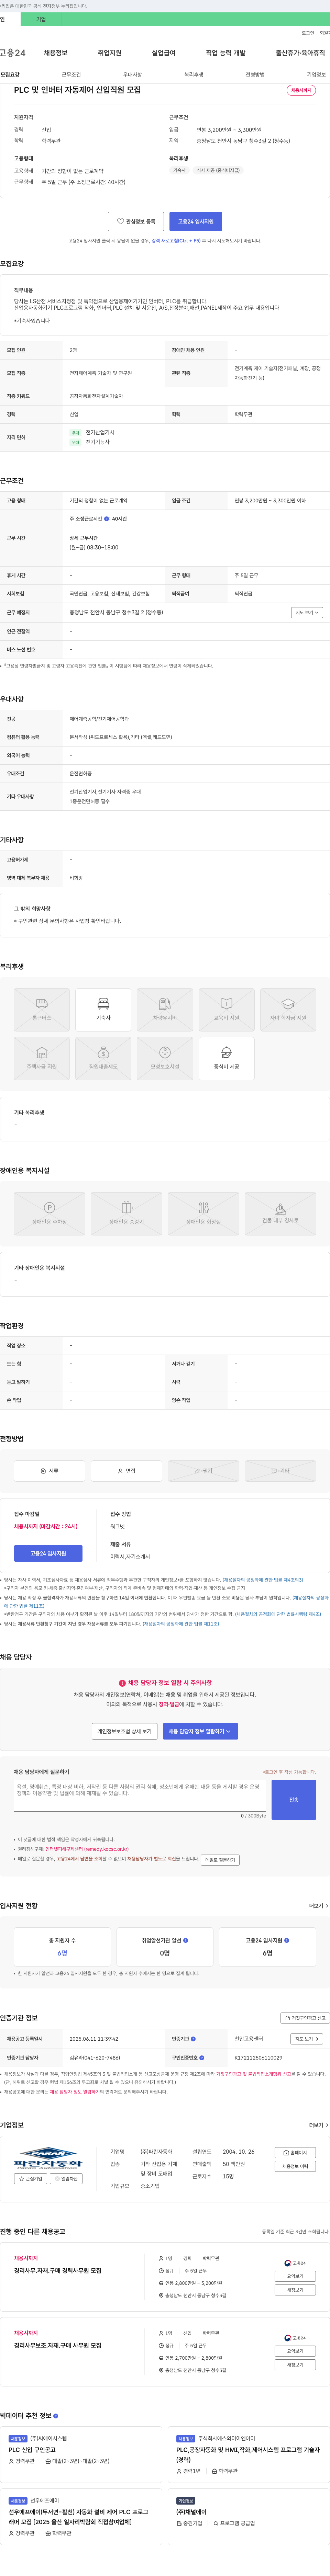Expand 채용 담당자 정보 열람하기

200,1731
